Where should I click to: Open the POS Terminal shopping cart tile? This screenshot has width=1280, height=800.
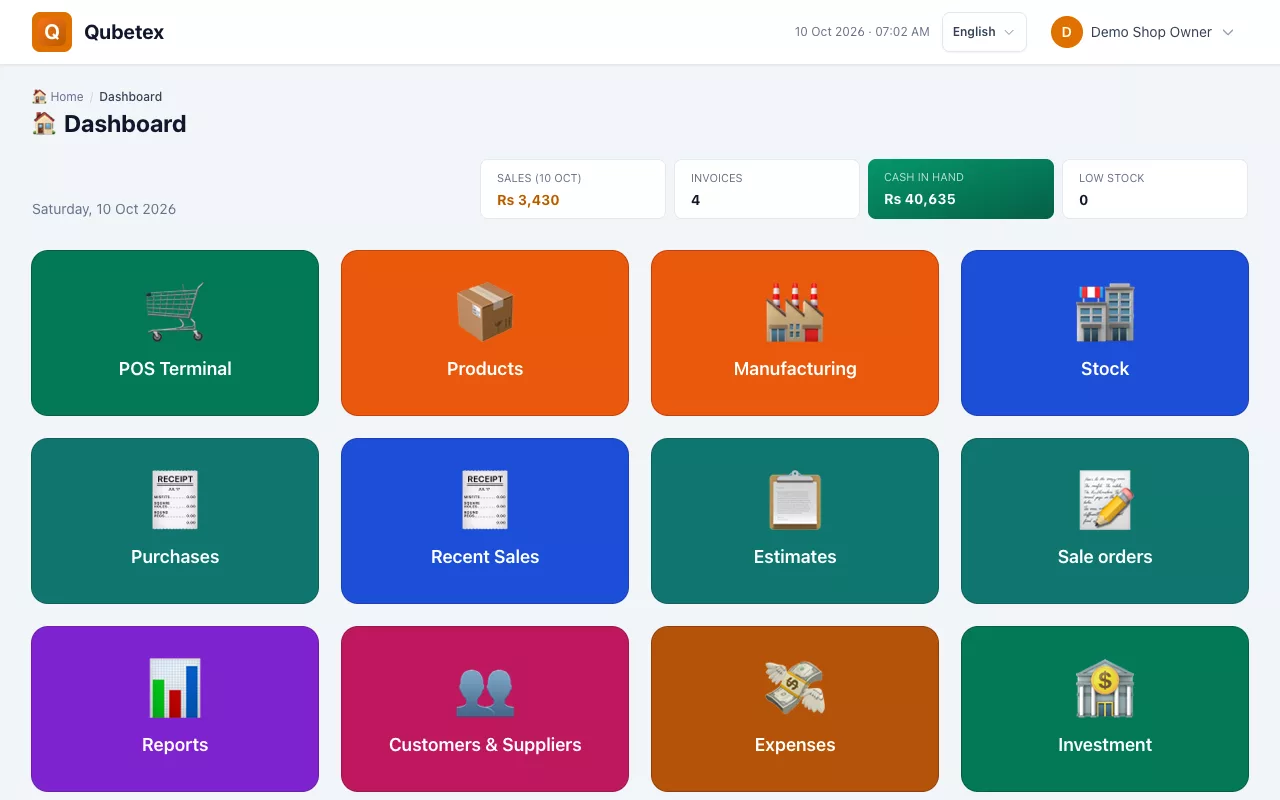tap(175, 333)
